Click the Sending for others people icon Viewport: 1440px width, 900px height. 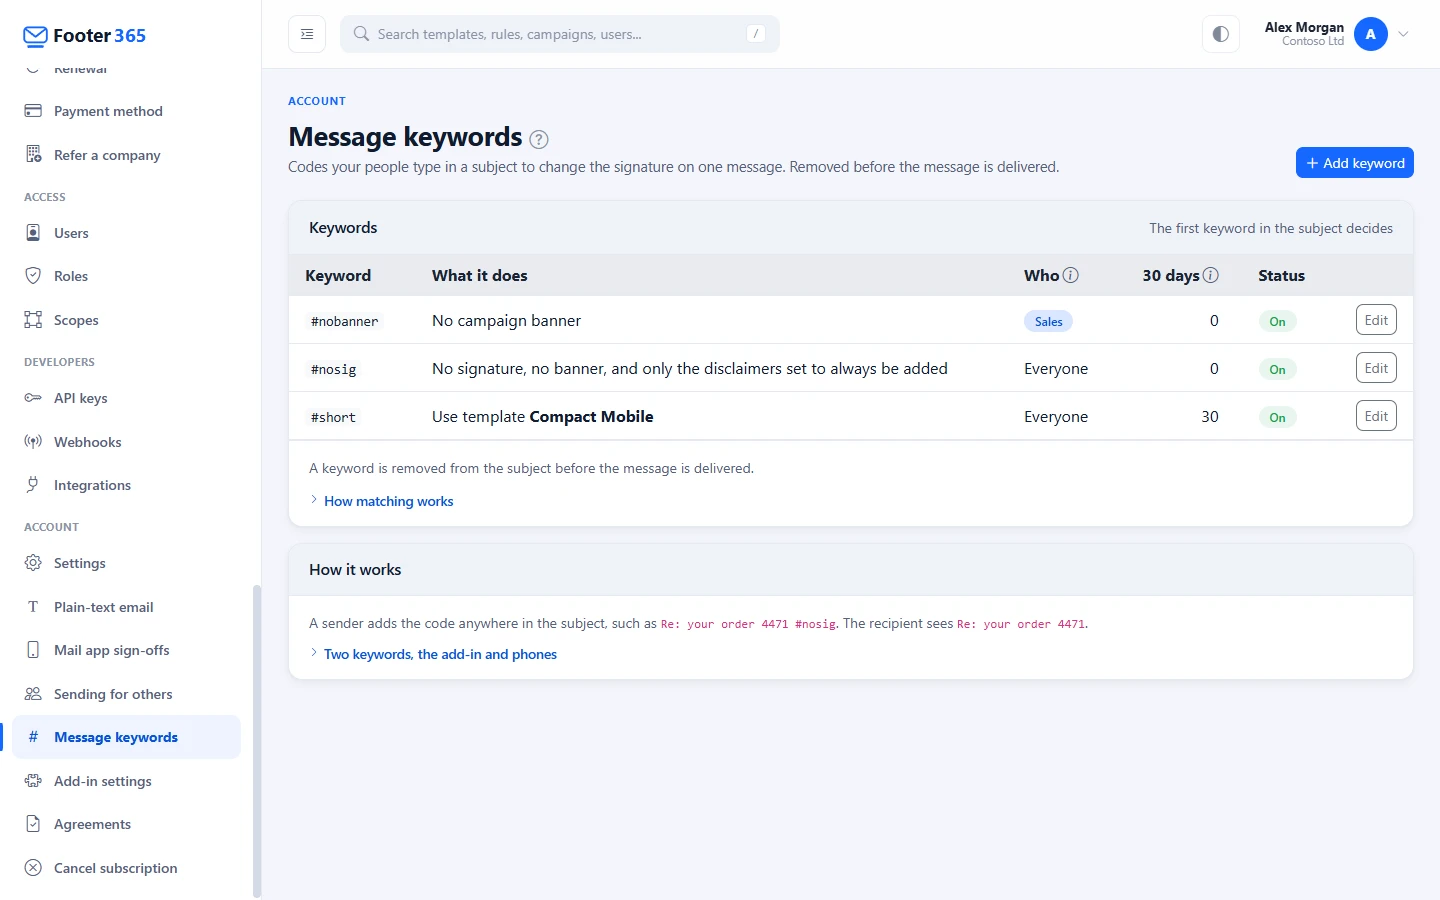[x=33, y=694]
